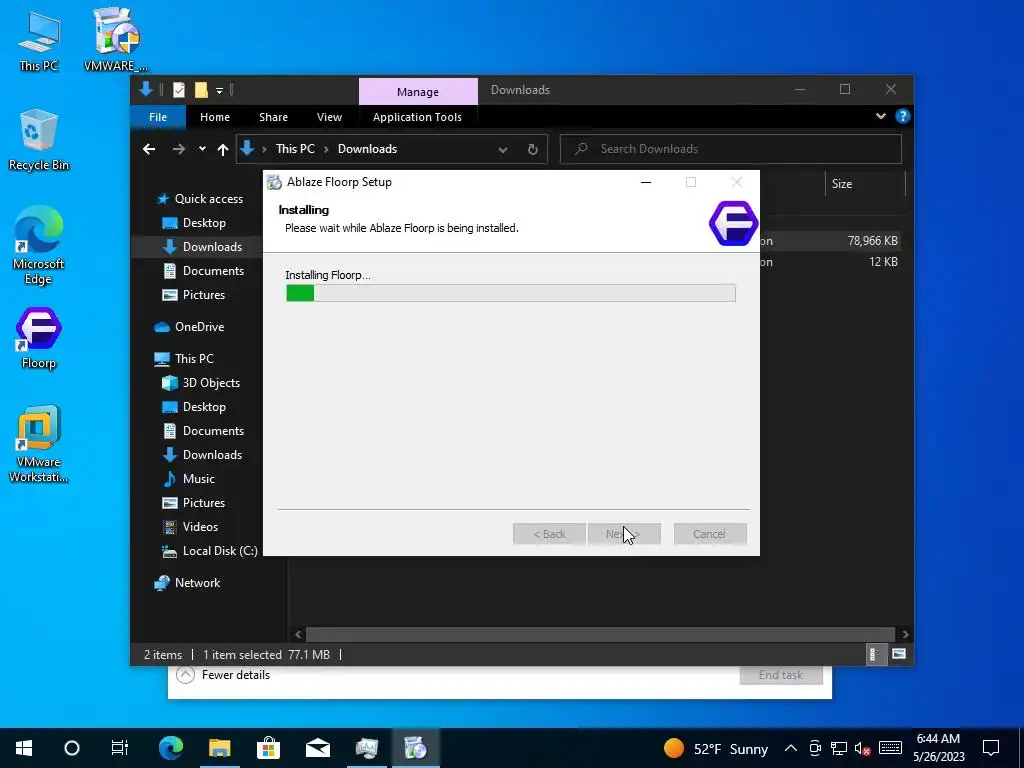Select Quick access in navigation pane

point(208,199)
